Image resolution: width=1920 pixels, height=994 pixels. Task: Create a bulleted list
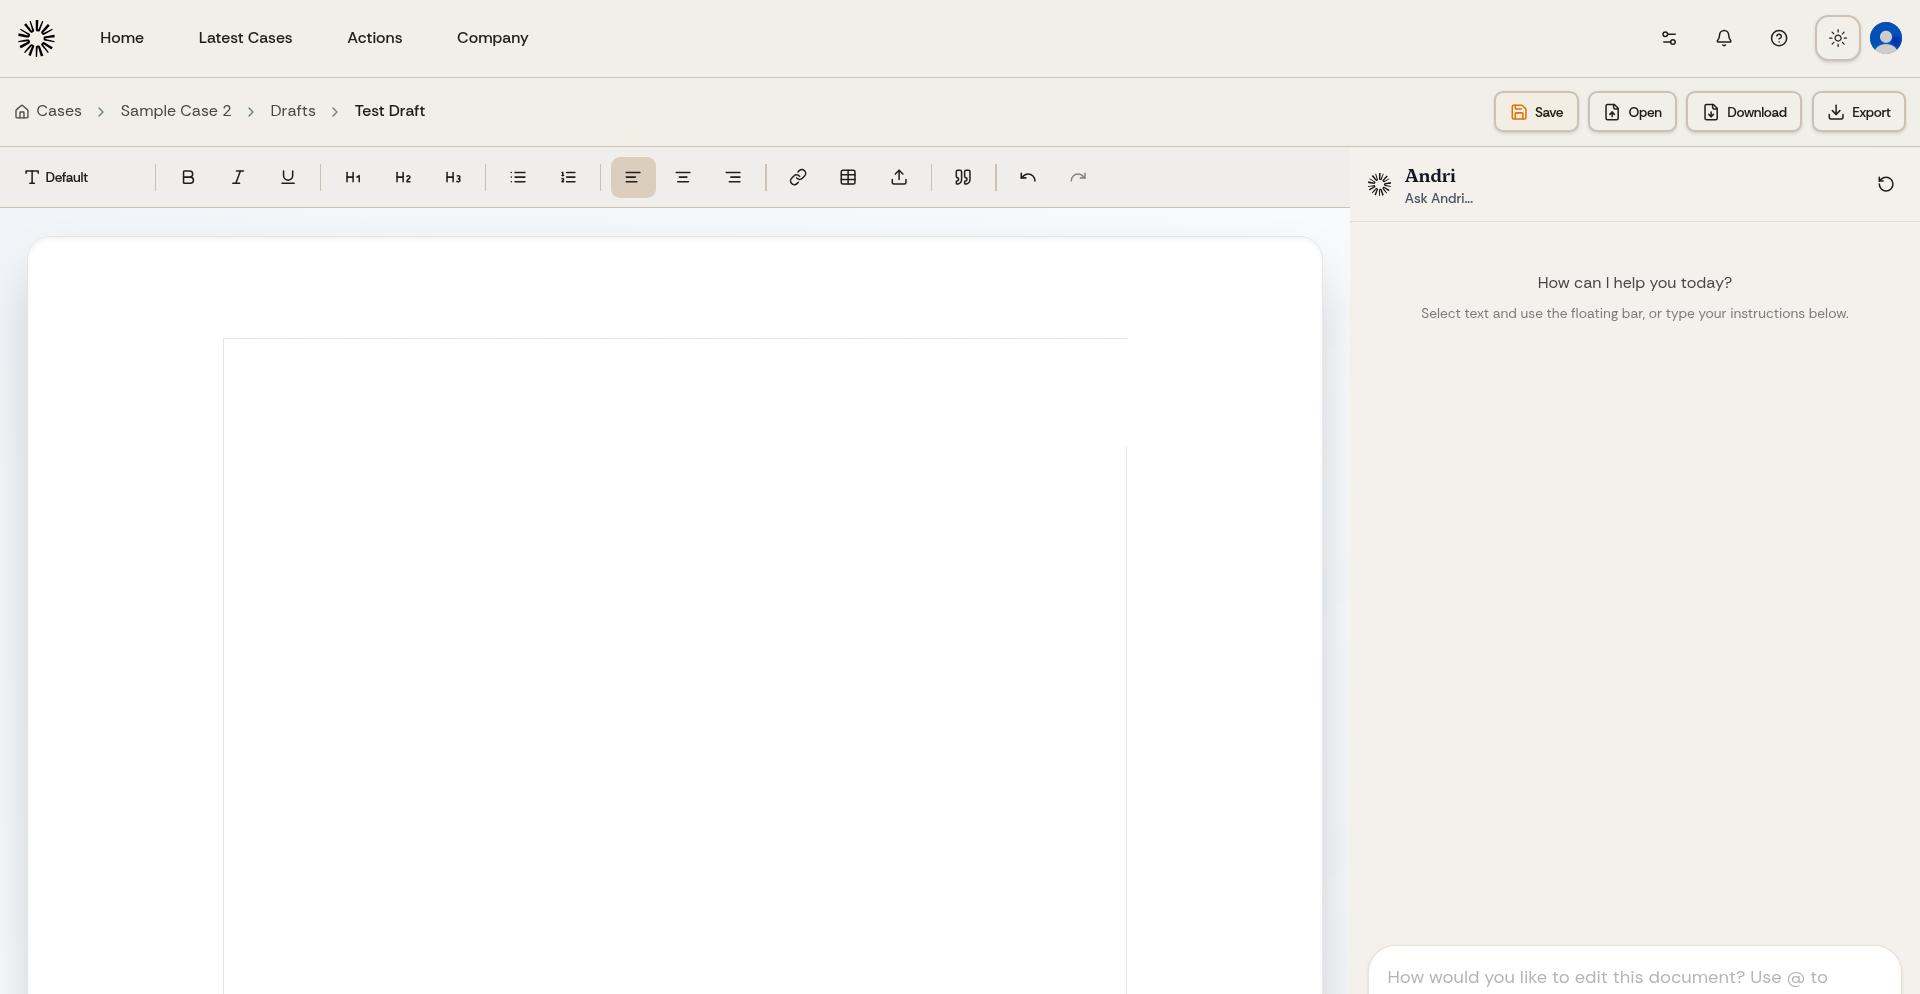[517, 177]
